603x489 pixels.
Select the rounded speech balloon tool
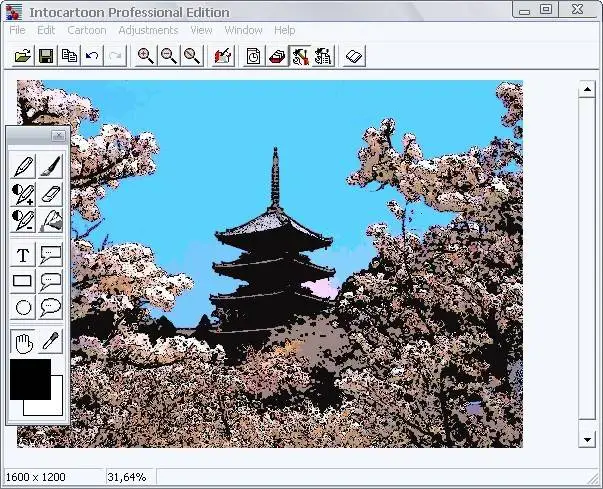(x=50, y=281)
